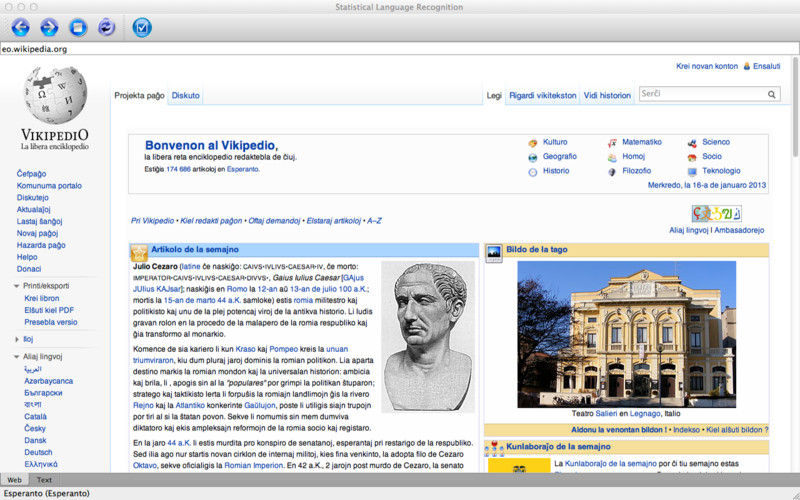Click the Bonvenon al Vikipedio heading link
This screenshot has width=800, height=500.
coord(211,145)
